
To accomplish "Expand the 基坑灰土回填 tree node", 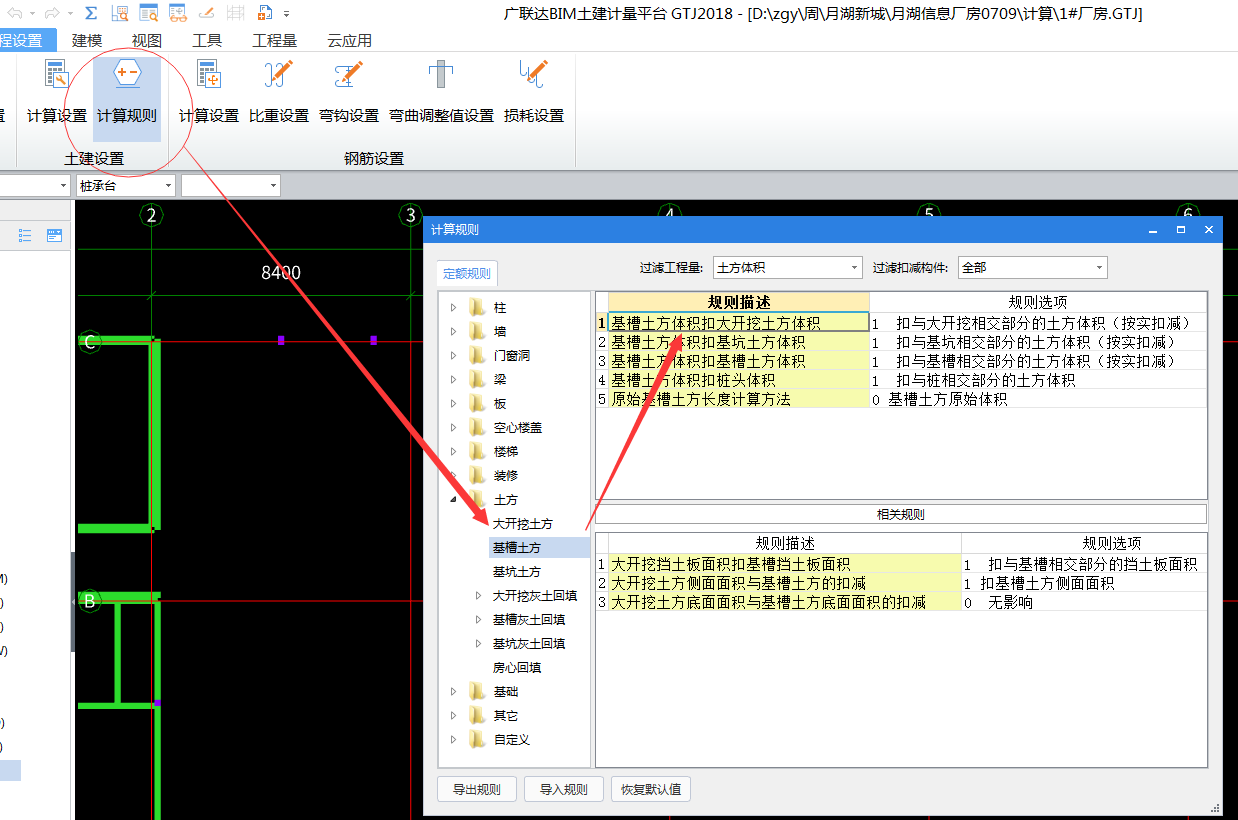I will coord(479,643).
